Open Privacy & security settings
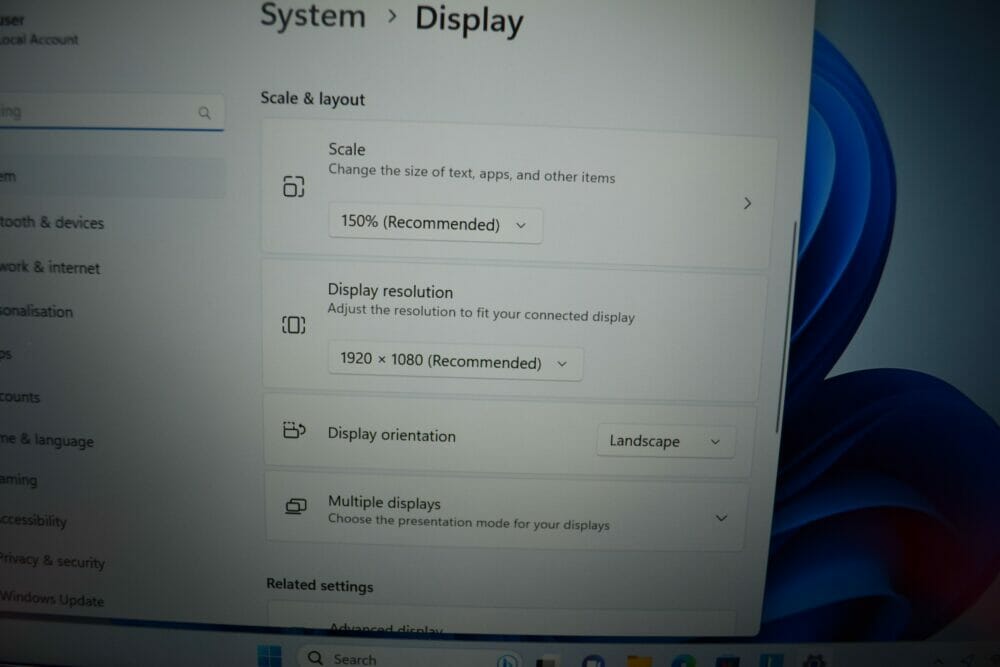Screen dimensions: 1000x667 (52, 561)
